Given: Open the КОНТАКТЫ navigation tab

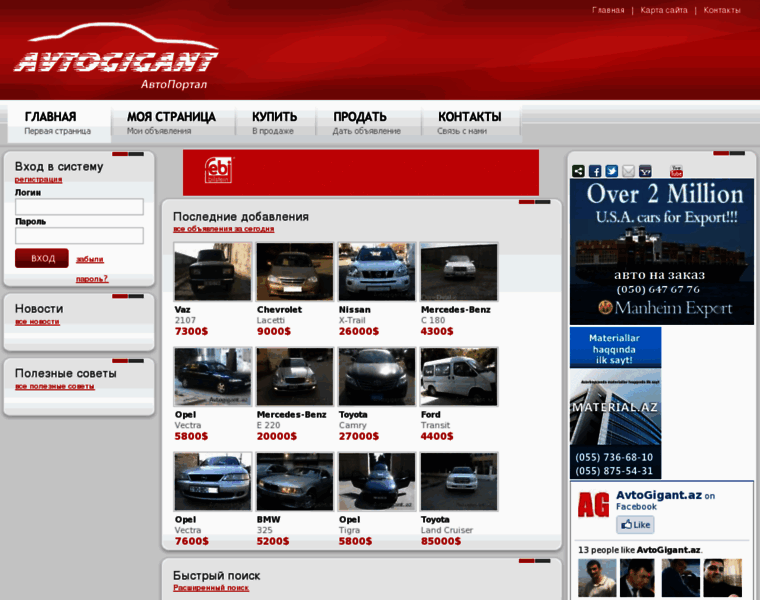Looking at the screenshot, I should (471, 122).
